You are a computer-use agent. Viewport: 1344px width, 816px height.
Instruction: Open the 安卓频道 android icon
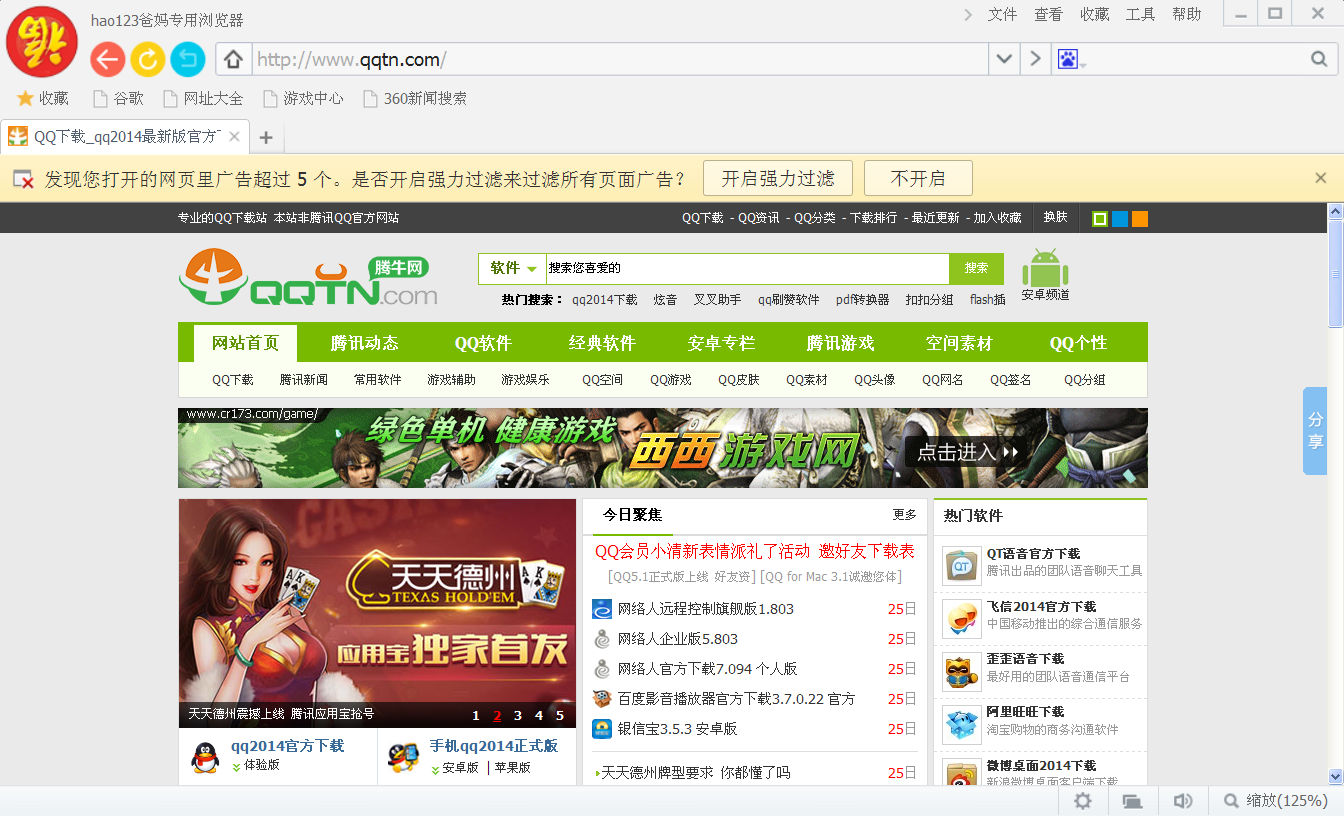(x=1045, y=275)
